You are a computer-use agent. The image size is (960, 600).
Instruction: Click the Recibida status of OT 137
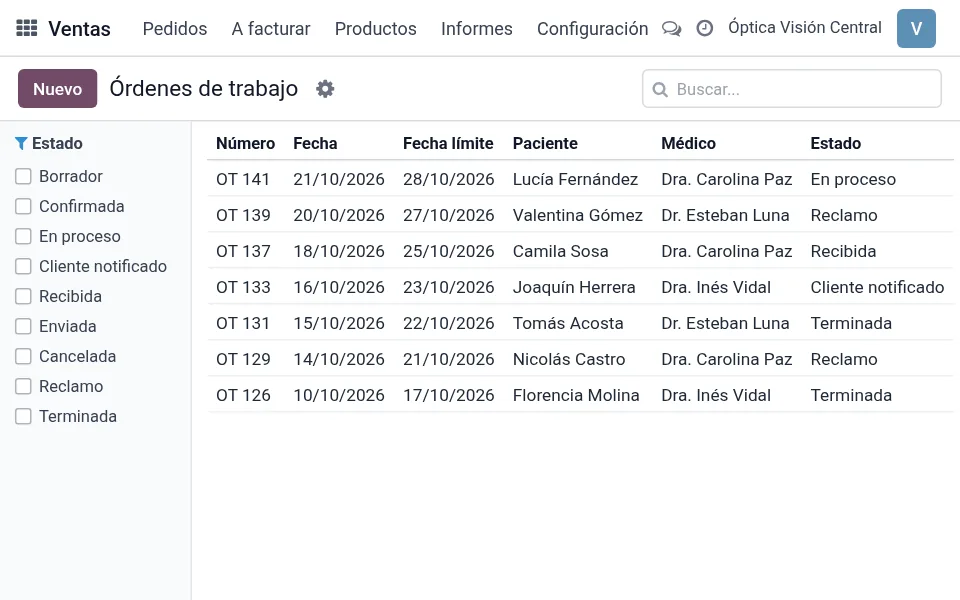coord(843,252)
